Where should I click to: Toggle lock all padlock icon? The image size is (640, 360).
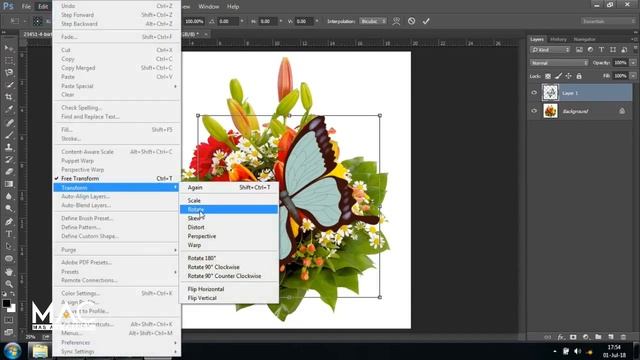point(579,76)
